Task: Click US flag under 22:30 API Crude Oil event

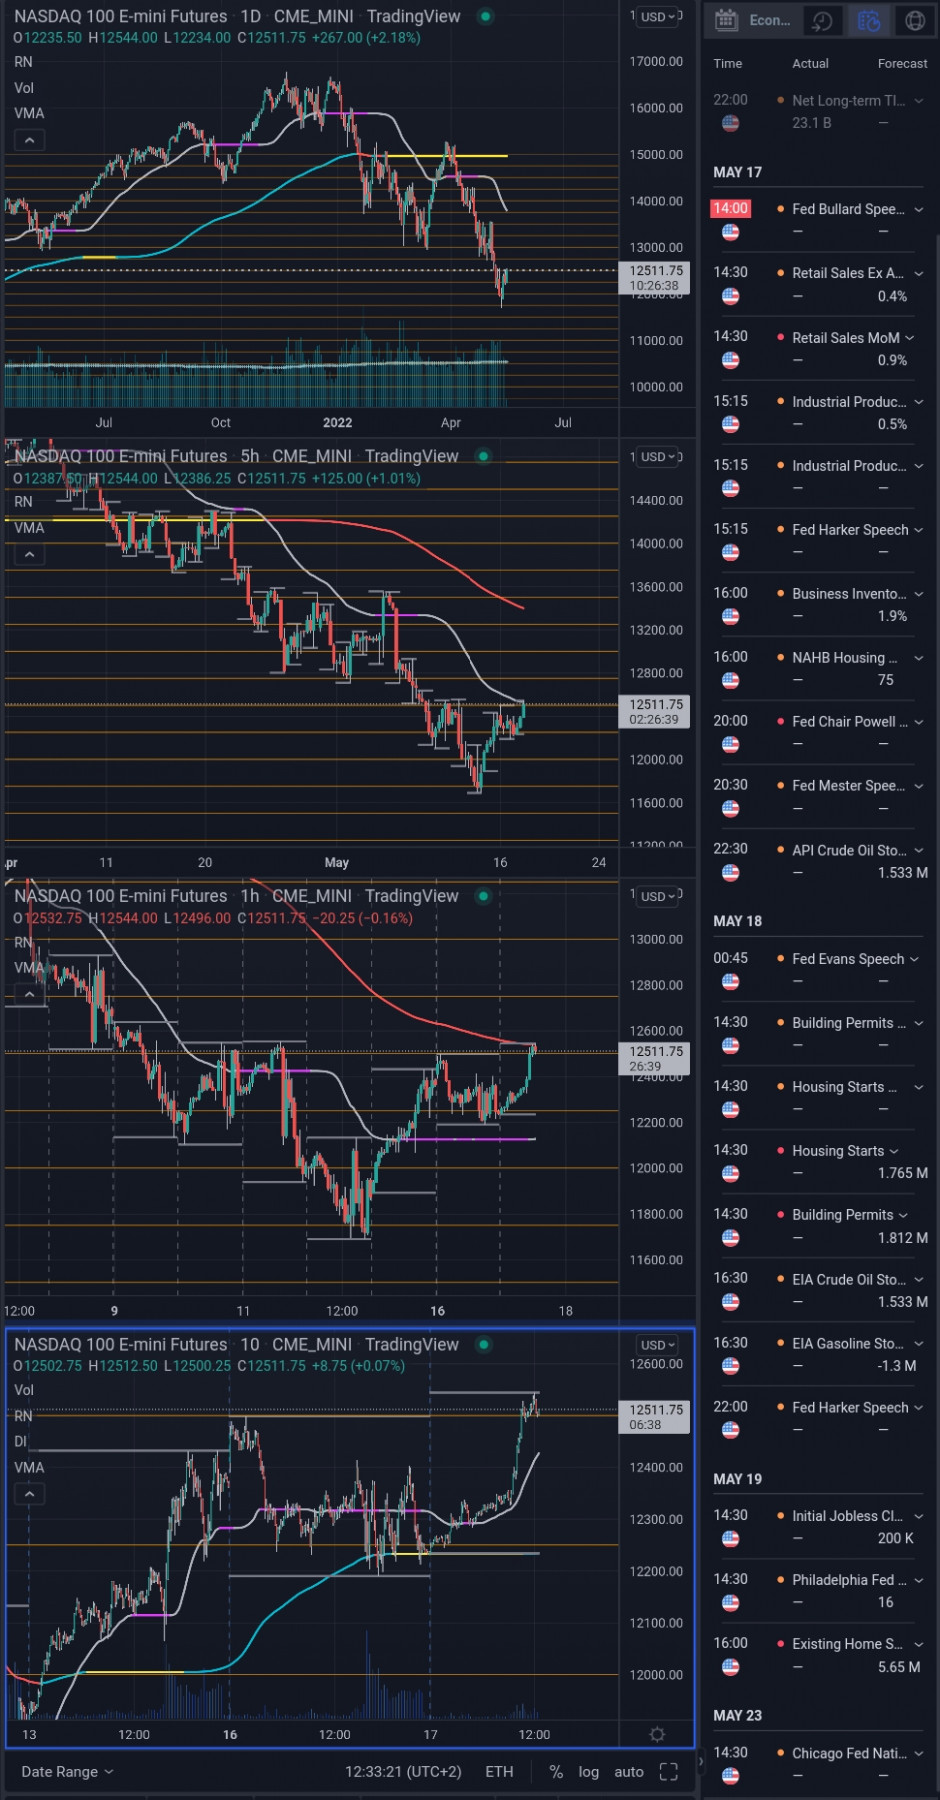Action: coord(731,872)
